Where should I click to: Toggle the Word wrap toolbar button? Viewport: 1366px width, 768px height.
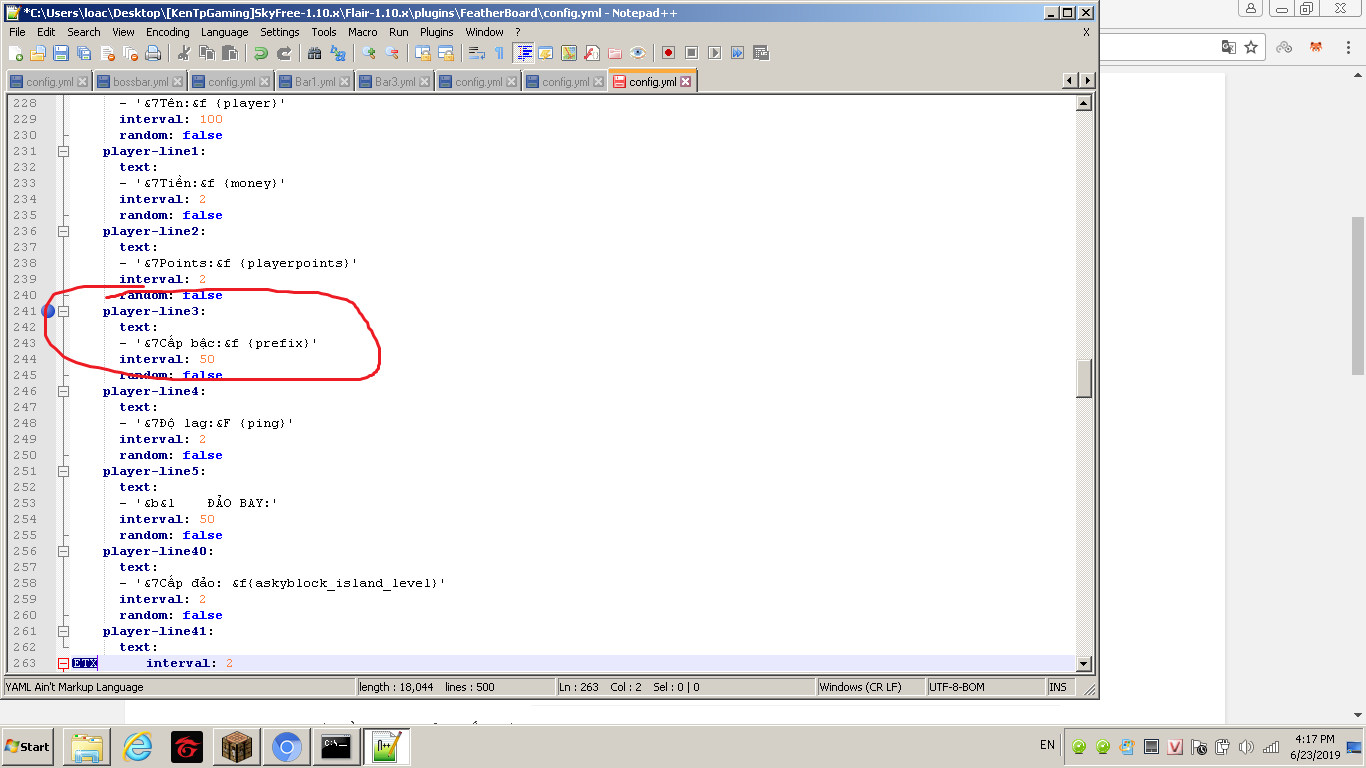(477, 53)
